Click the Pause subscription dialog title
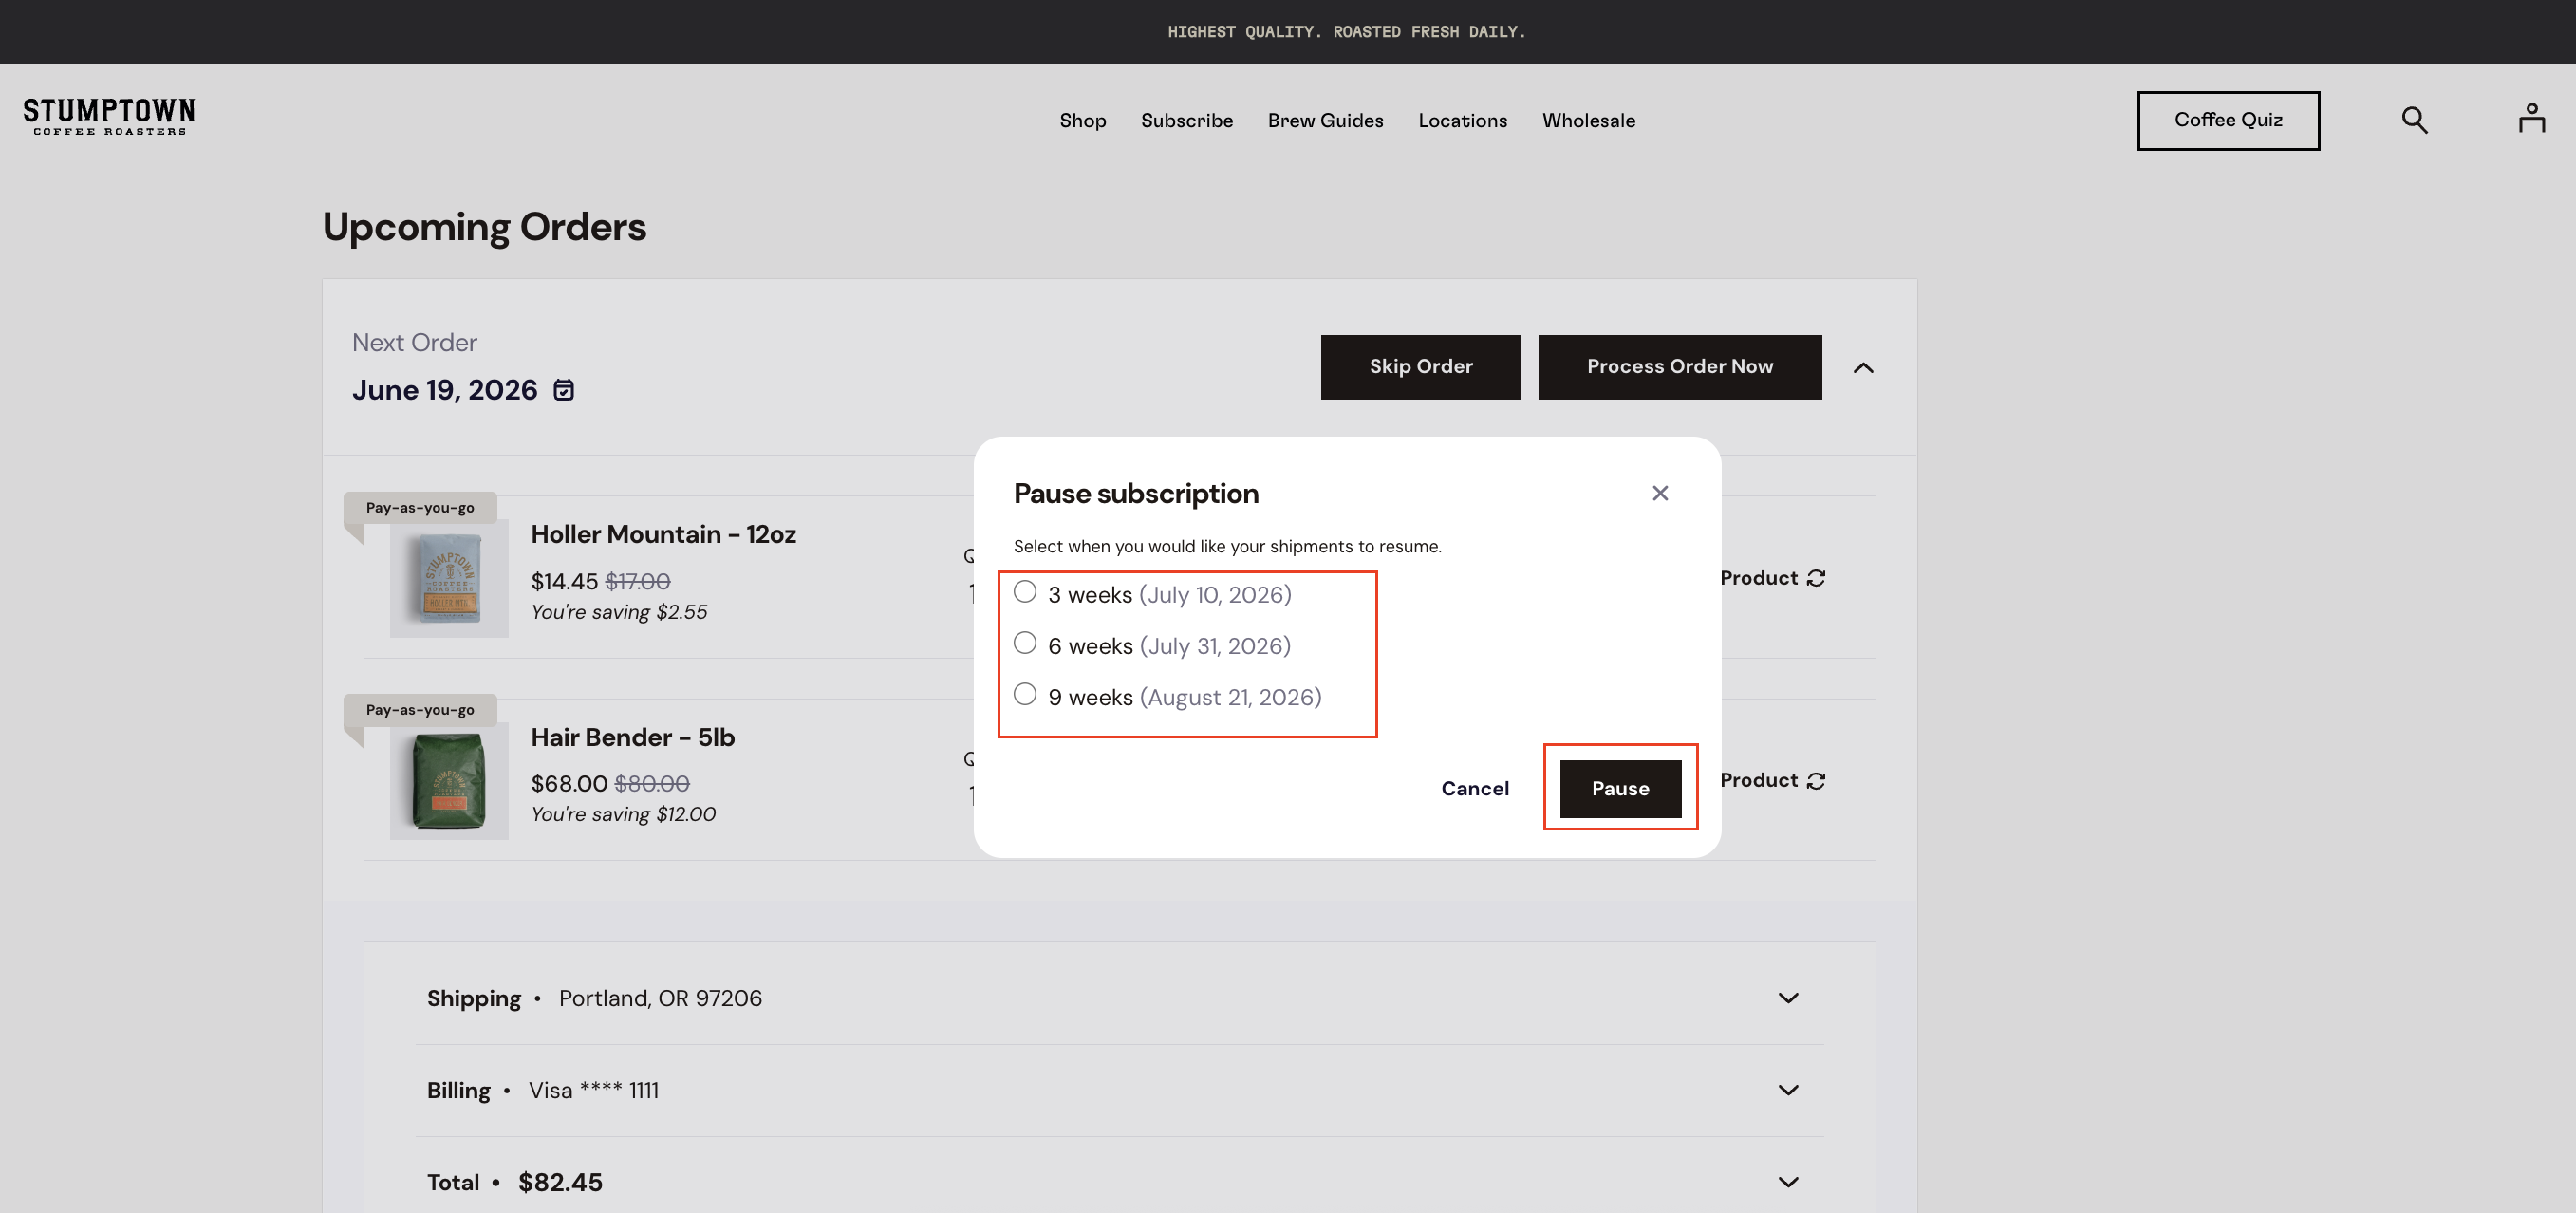This screenshot has height=1213, width=2576. coord(1136,494)
